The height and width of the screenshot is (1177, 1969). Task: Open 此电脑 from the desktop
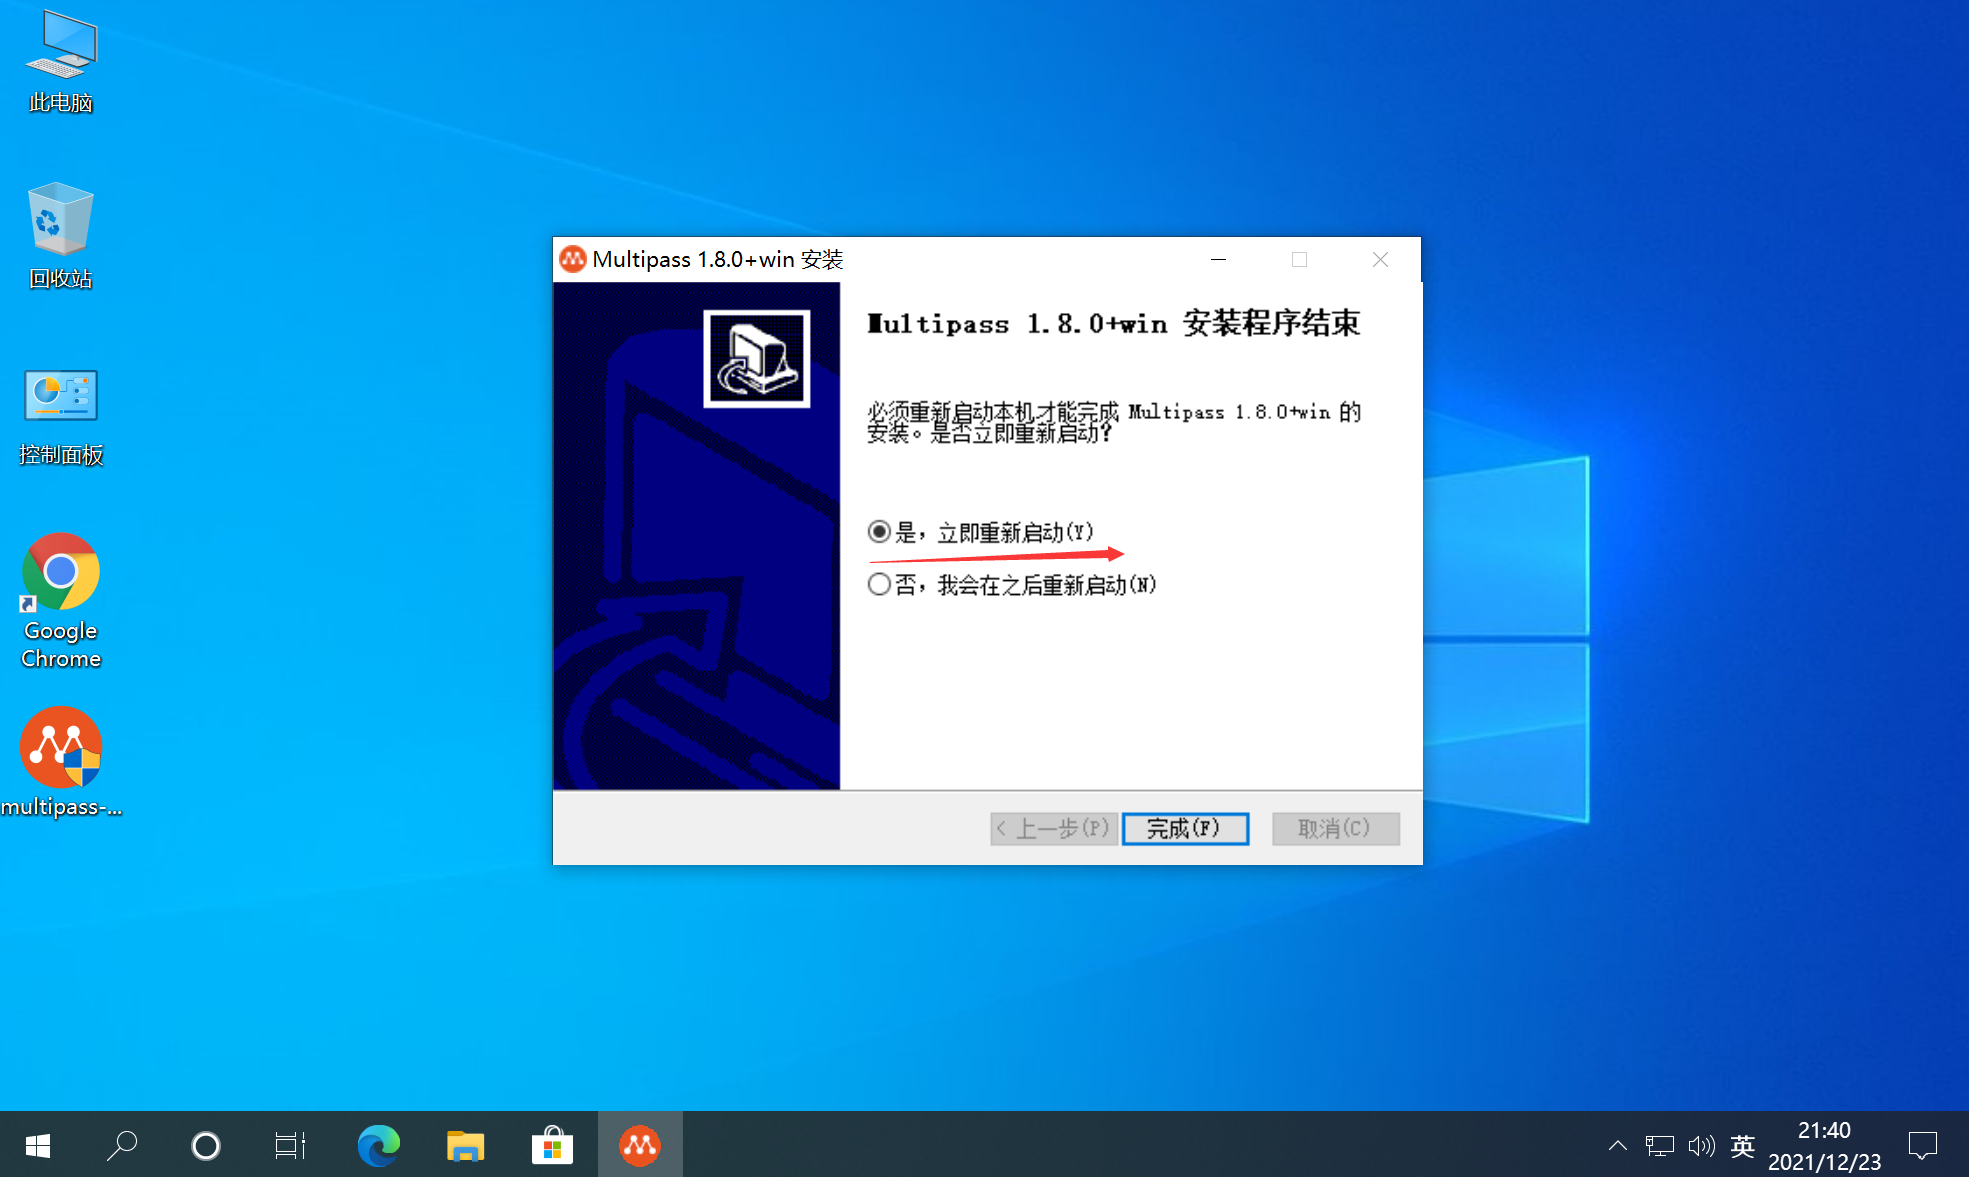tap(60, 60)
